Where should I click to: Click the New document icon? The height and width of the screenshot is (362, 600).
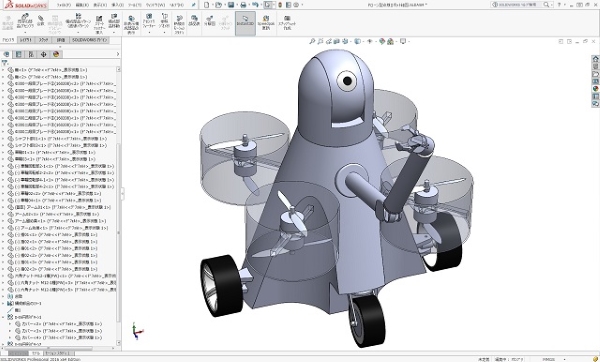(x=207, y=5)
